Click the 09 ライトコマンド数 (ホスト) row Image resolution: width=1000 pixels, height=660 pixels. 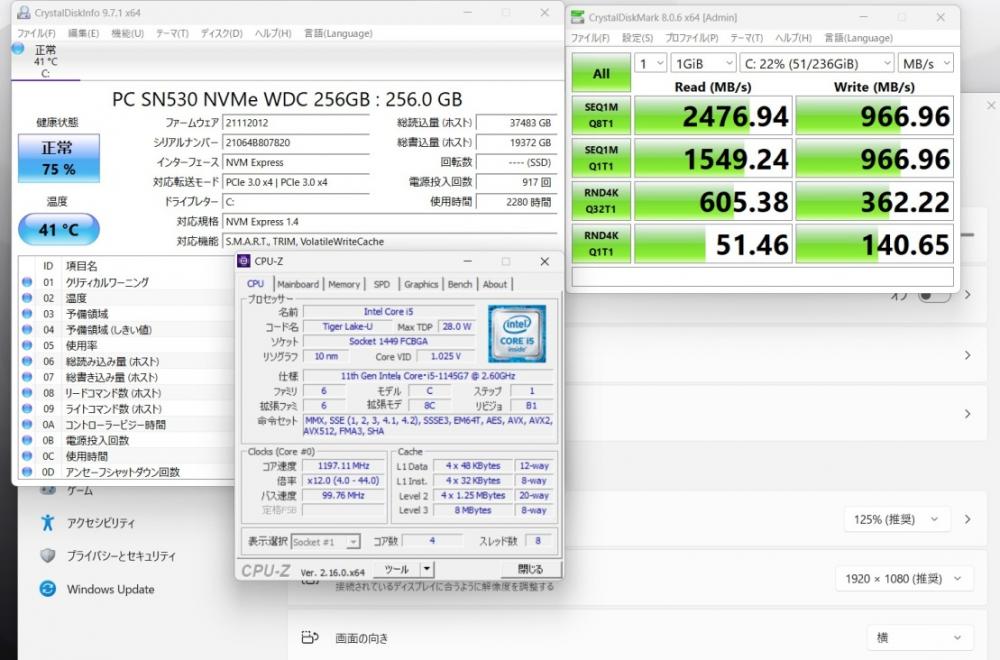126,409
